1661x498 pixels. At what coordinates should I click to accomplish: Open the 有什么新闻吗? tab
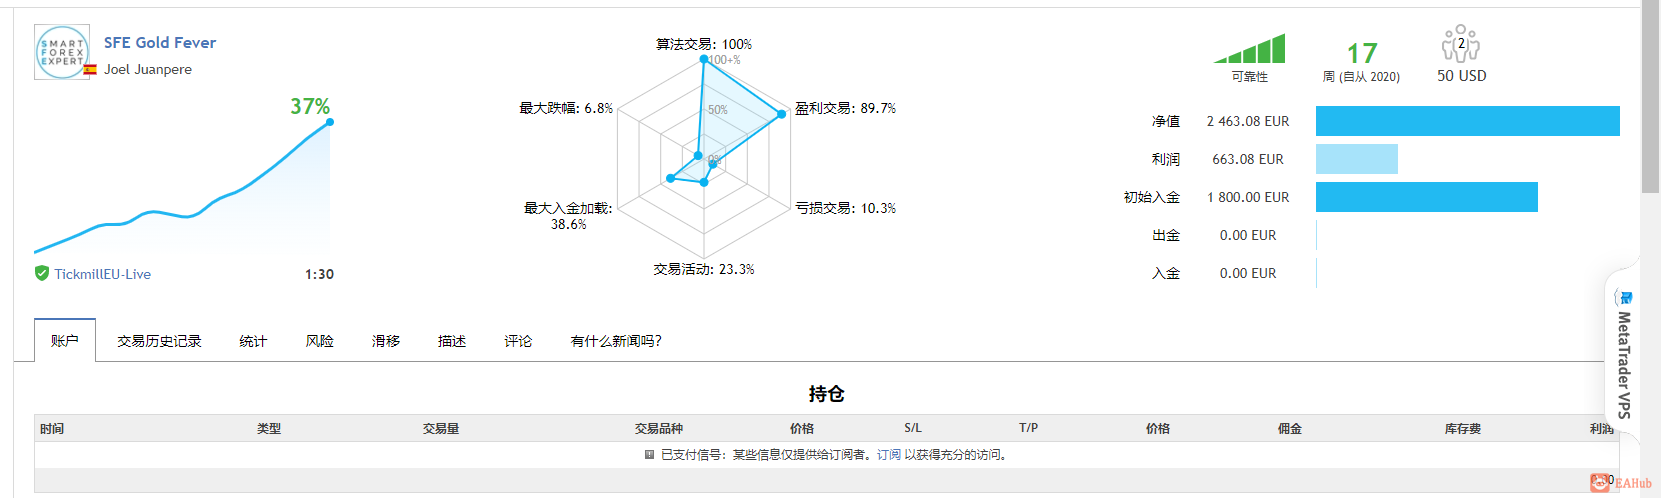(616, 341)
